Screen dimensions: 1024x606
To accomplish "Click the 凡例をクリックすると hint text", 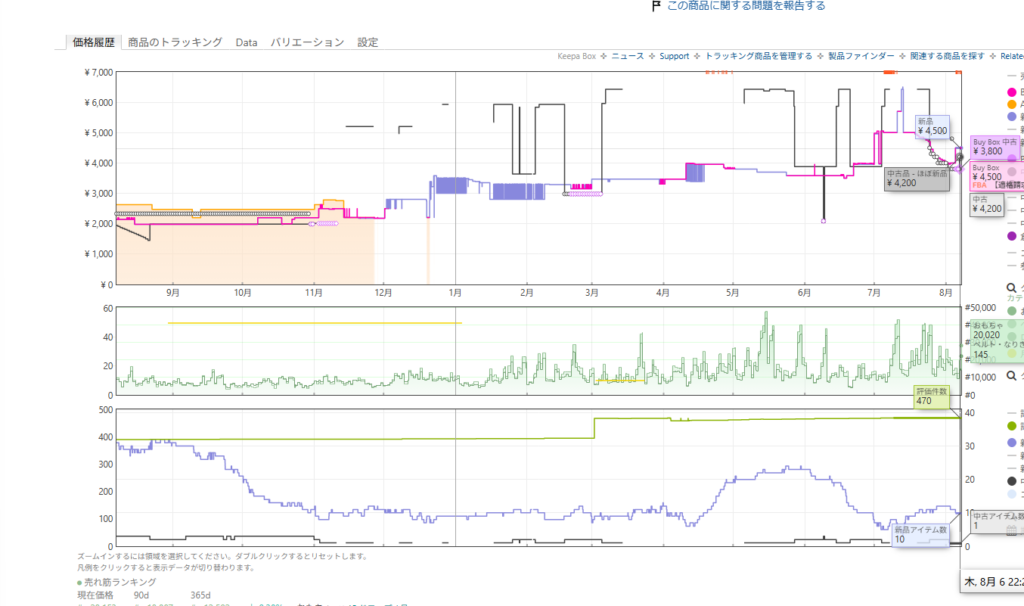I will (x=166, y=567).
